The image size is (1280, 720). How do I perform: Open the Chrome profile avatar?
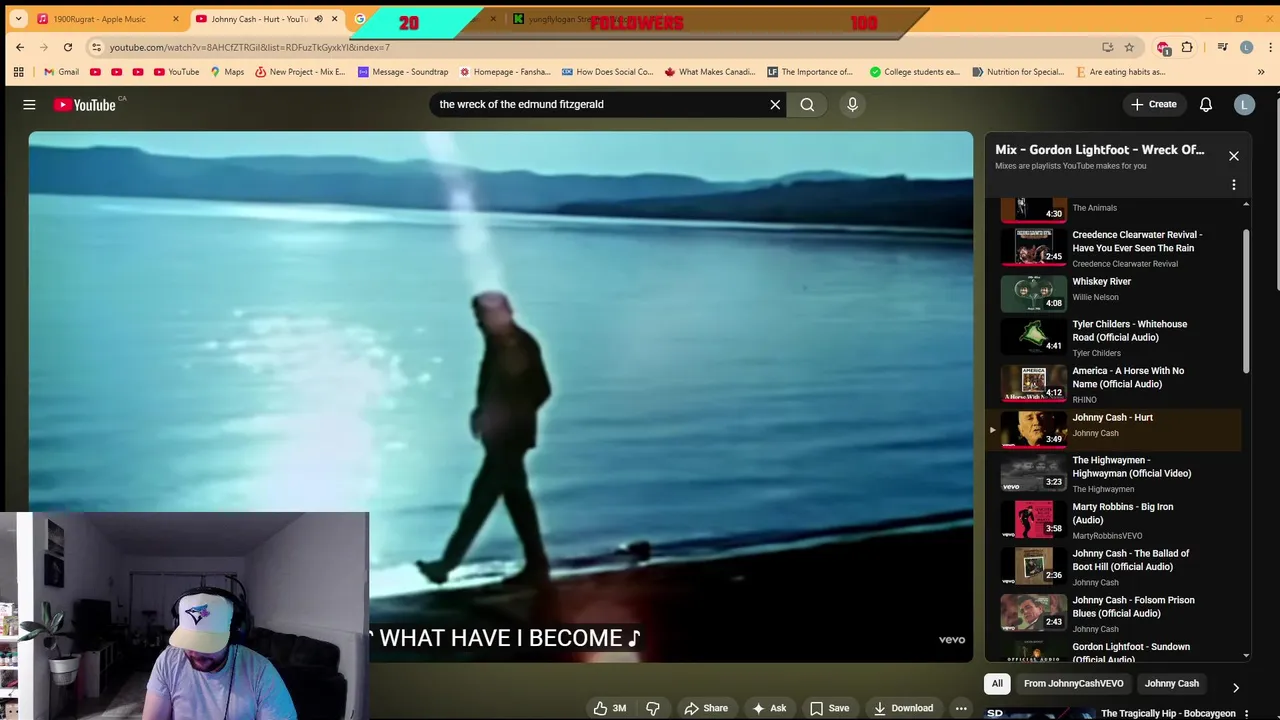[1246, 47]
